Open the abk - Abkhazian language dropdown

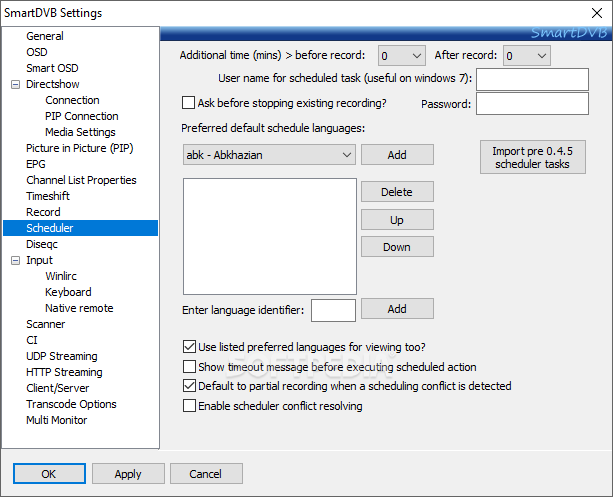[x=269, y=155]
